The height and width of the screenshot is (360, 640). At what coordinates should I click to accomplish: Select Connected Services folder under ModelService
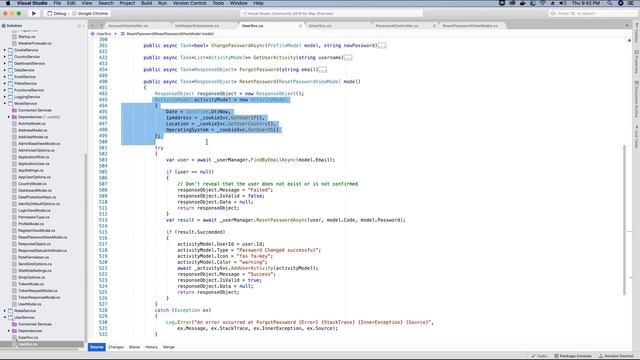pos(35,110)
